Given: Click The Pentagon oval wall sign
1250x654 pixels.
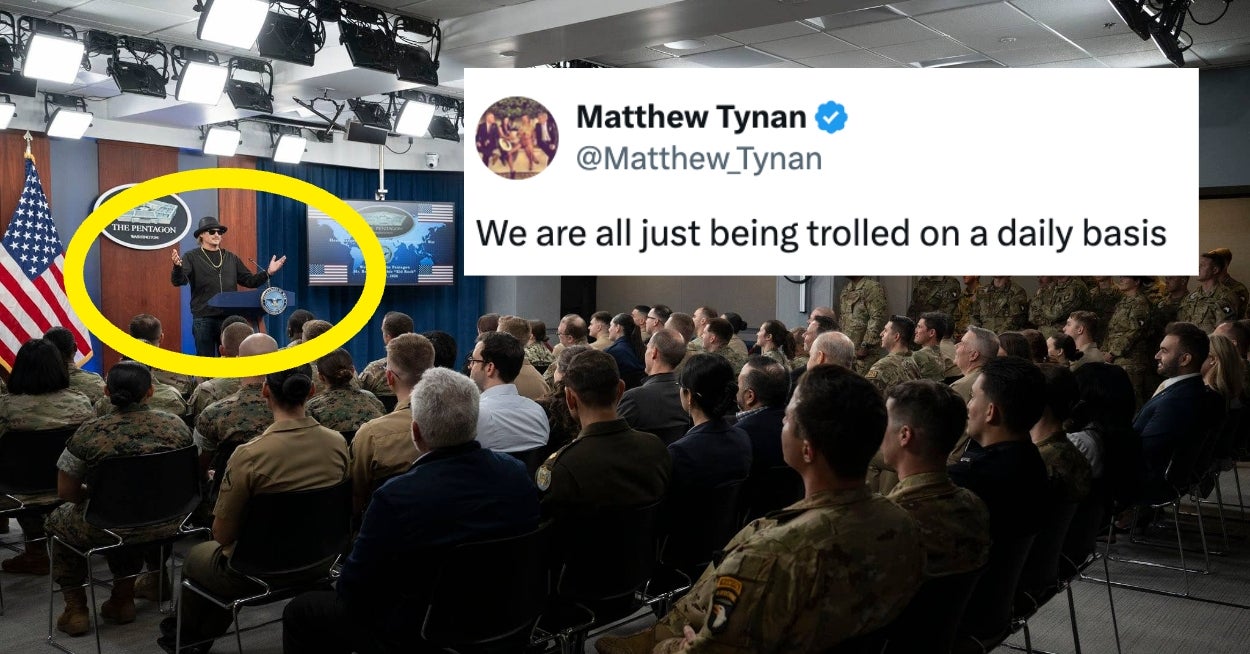Looking at the screenshot, I should 142,216.
